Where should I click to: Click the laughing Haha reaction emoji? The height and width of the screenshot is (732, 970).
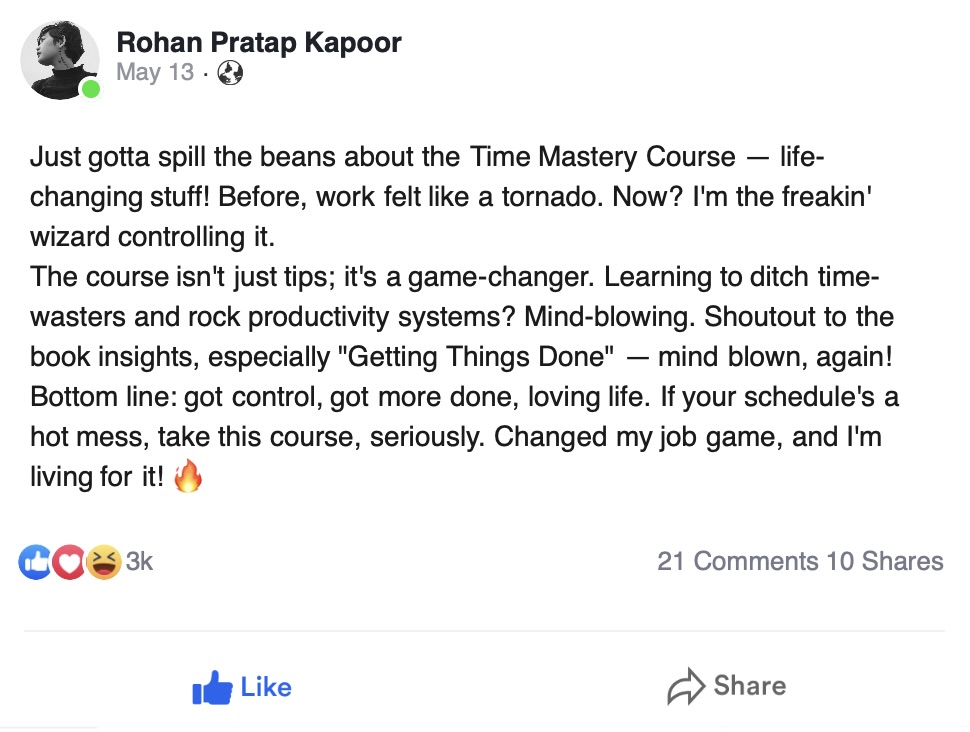[101, 563]
